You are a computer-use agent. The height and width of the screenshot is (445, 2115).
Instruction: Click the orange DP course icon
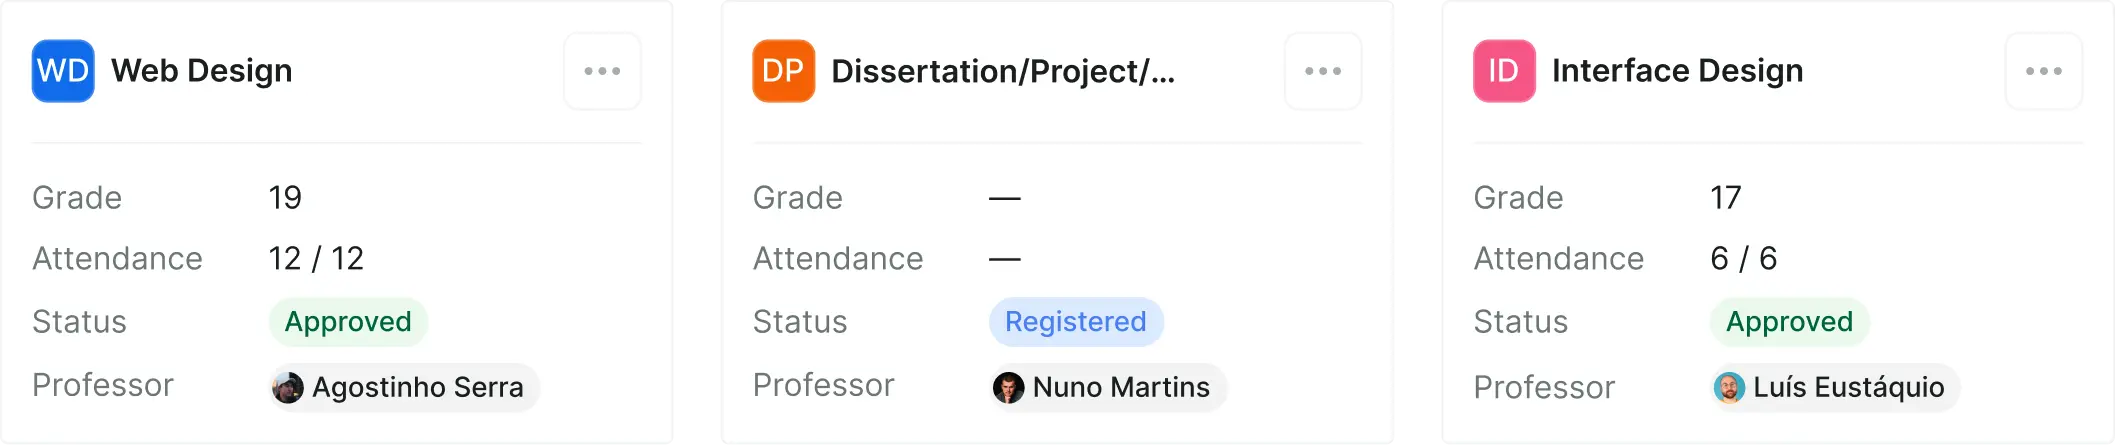click(x=783, y=71)
